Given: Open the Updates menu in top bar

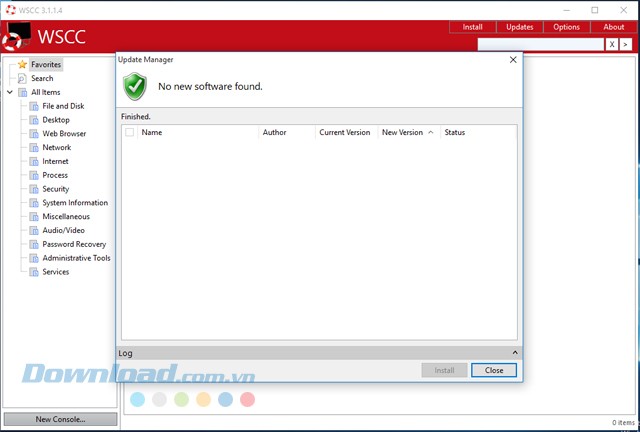Looking at the screenshot, I should pos(520,27).
